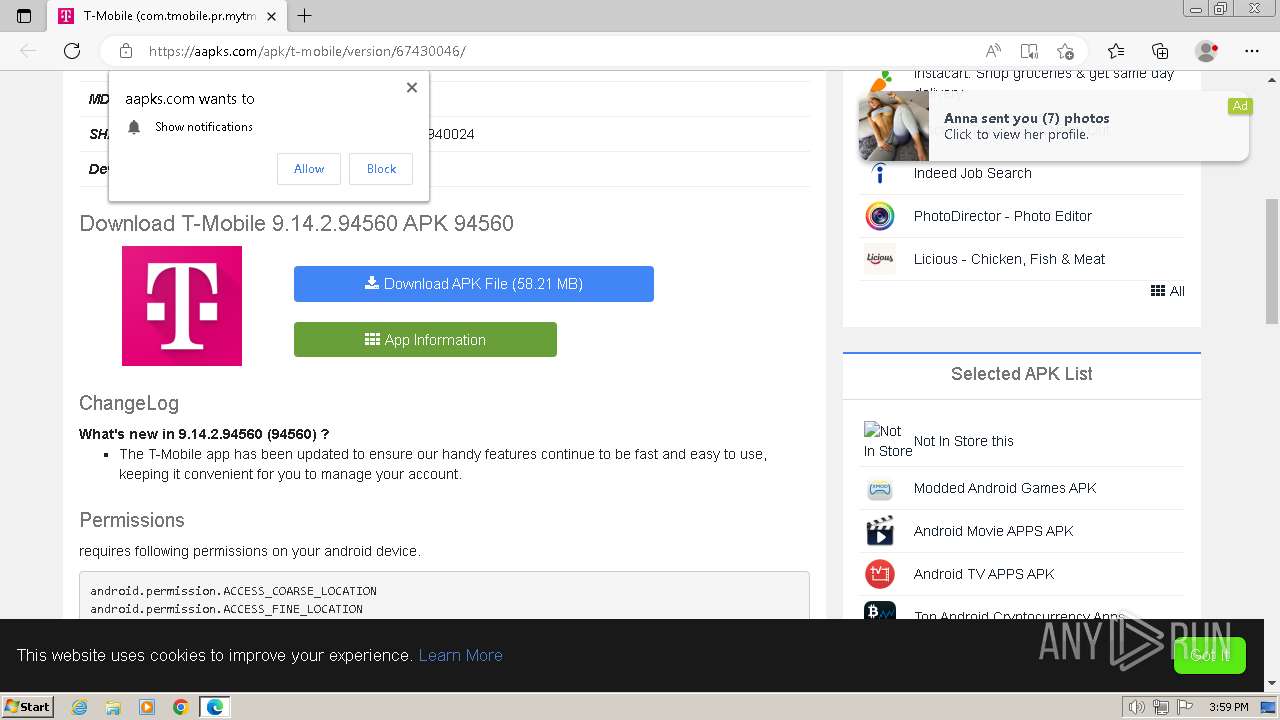Viewport: 1280px width, 720px height.
Task: Click the green Ad label badge
Action: (x=1240, y=106)
